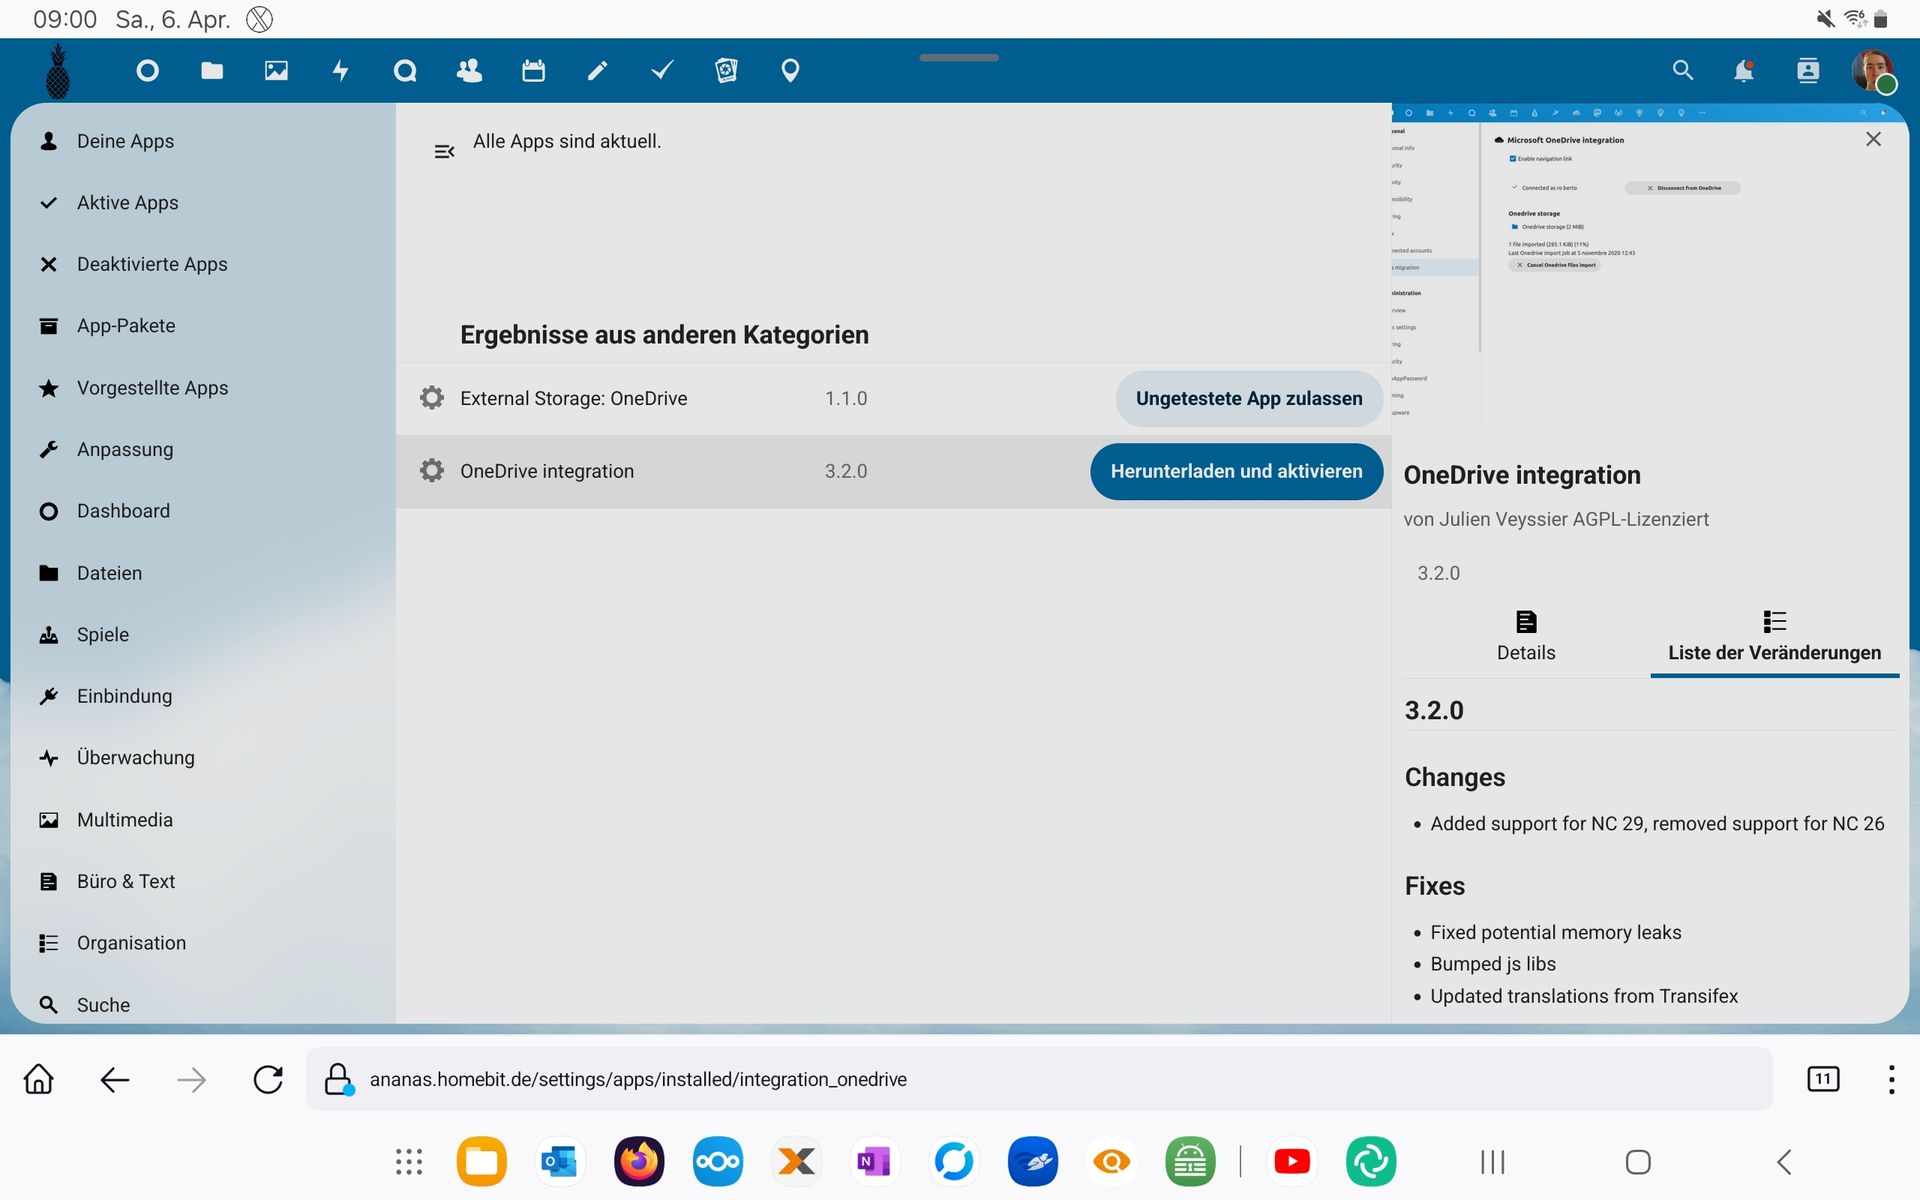
Task: Open site security lock icon
Action: click(x=338, y=1079)
